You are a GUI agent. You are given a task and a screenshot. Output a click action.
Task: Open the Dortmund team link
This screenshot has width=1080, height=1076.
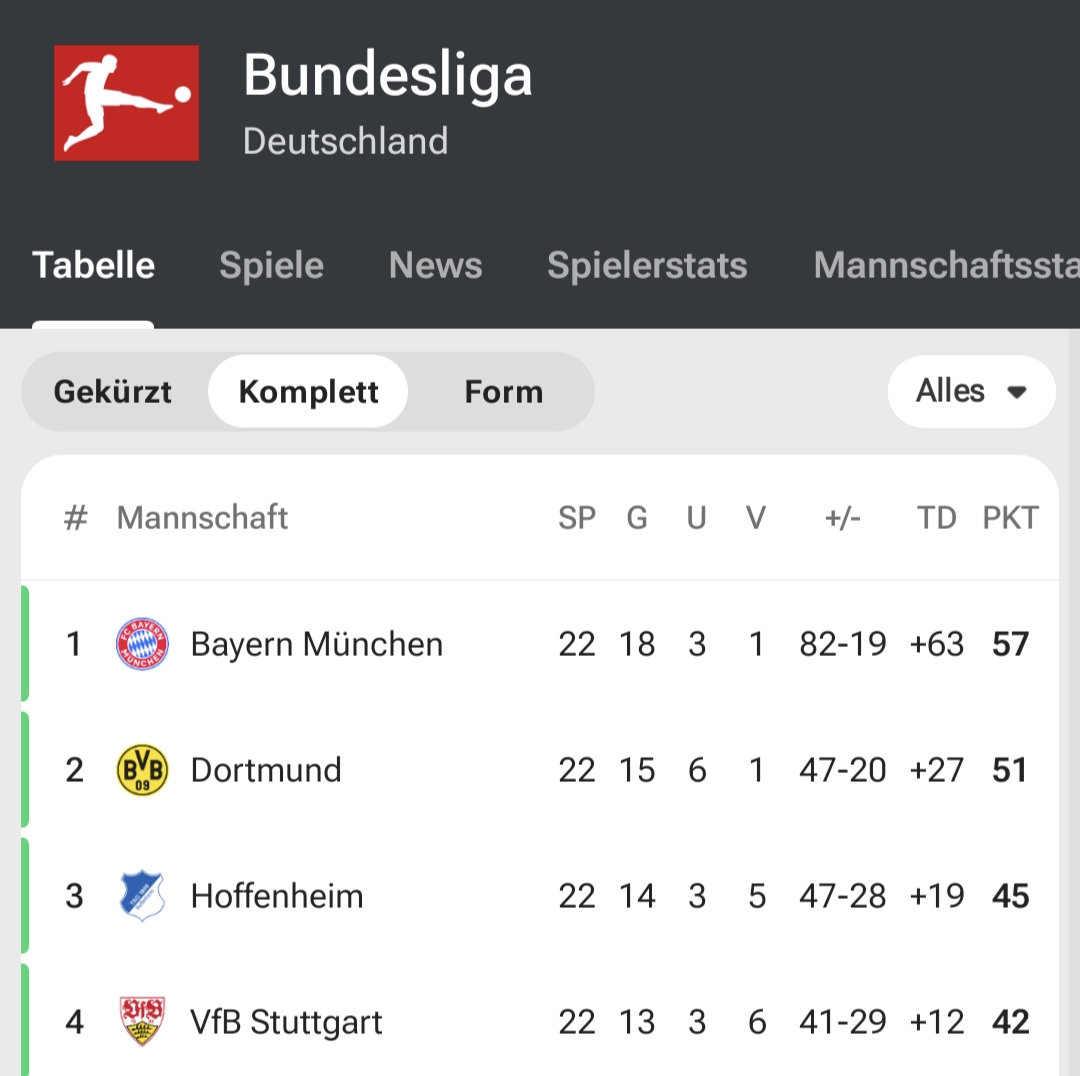(266, 770)
